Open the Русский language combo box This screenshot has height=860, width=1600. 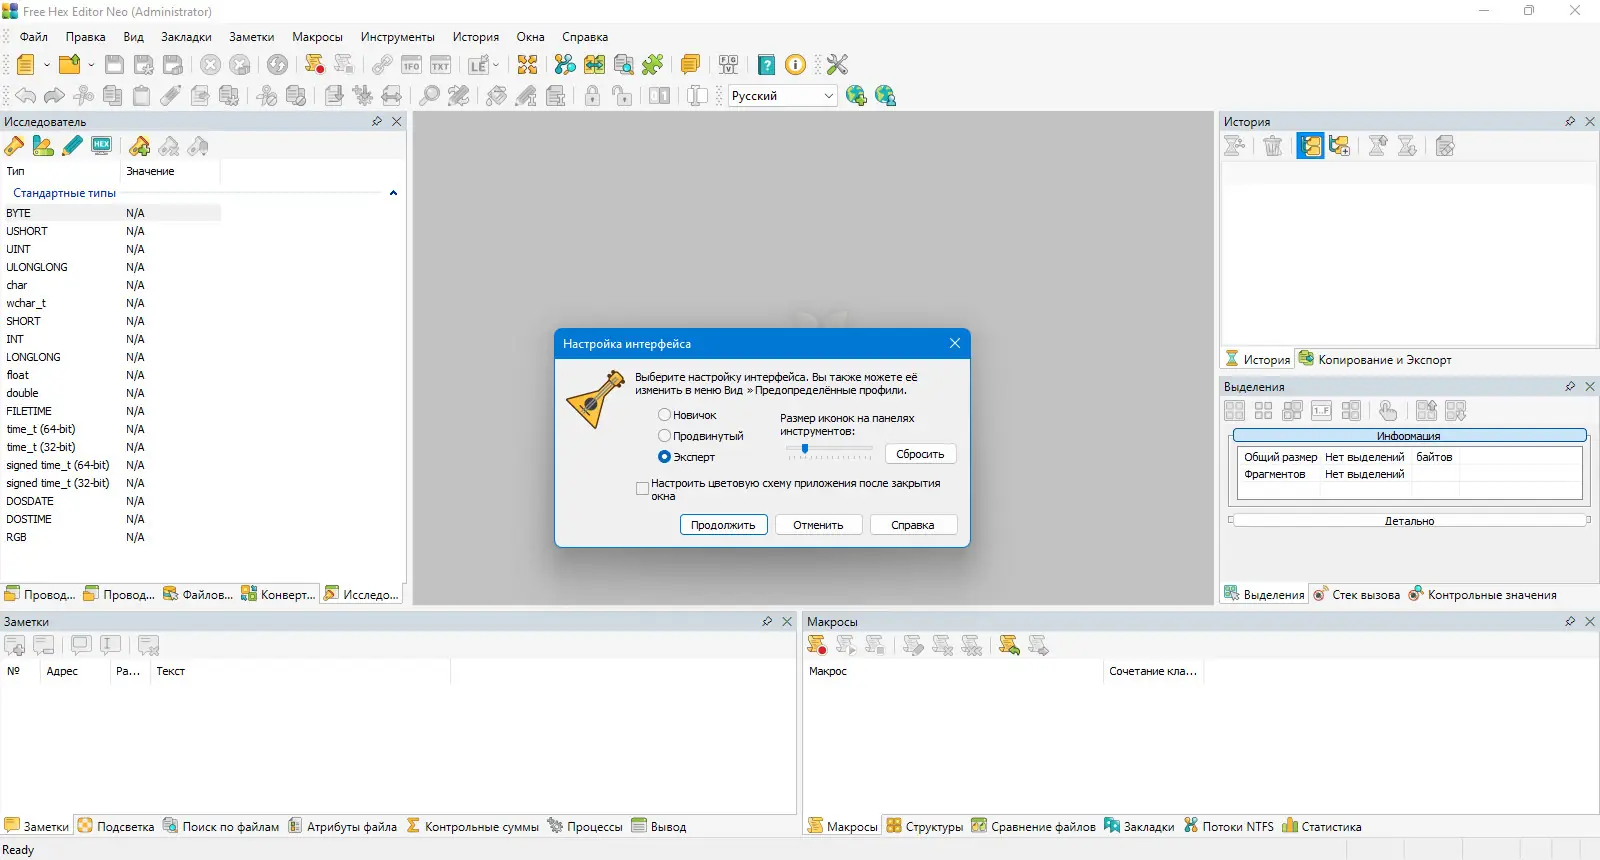click(782, 96)
